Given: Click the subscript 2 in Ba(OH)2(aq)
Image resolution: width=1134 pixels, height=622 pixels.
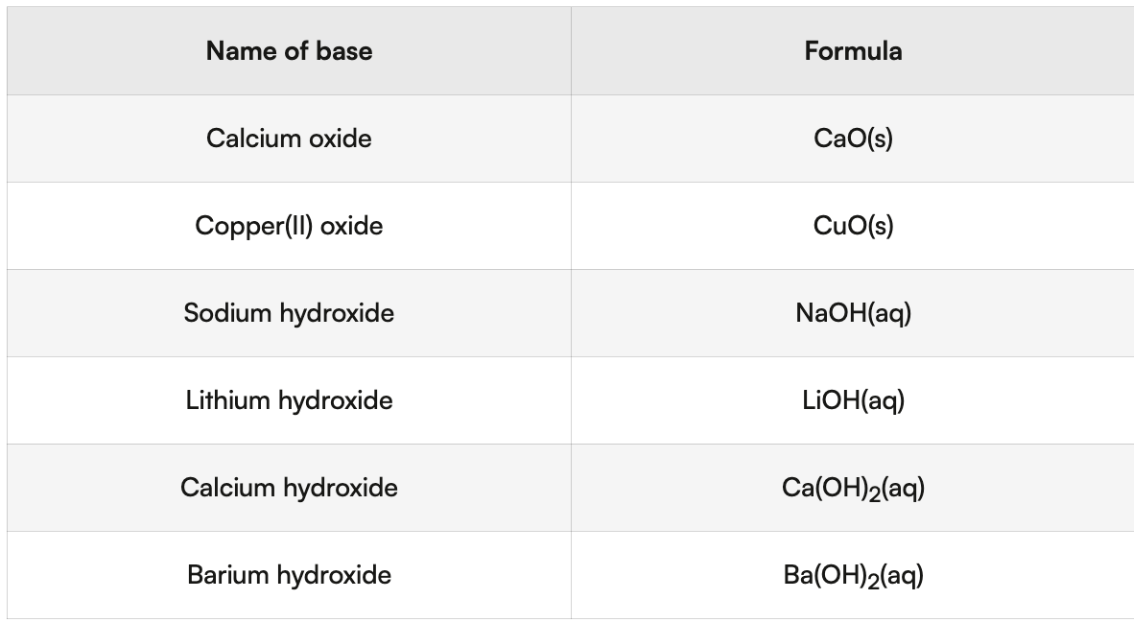Looking at the screenshot, I should pos(873,581).
